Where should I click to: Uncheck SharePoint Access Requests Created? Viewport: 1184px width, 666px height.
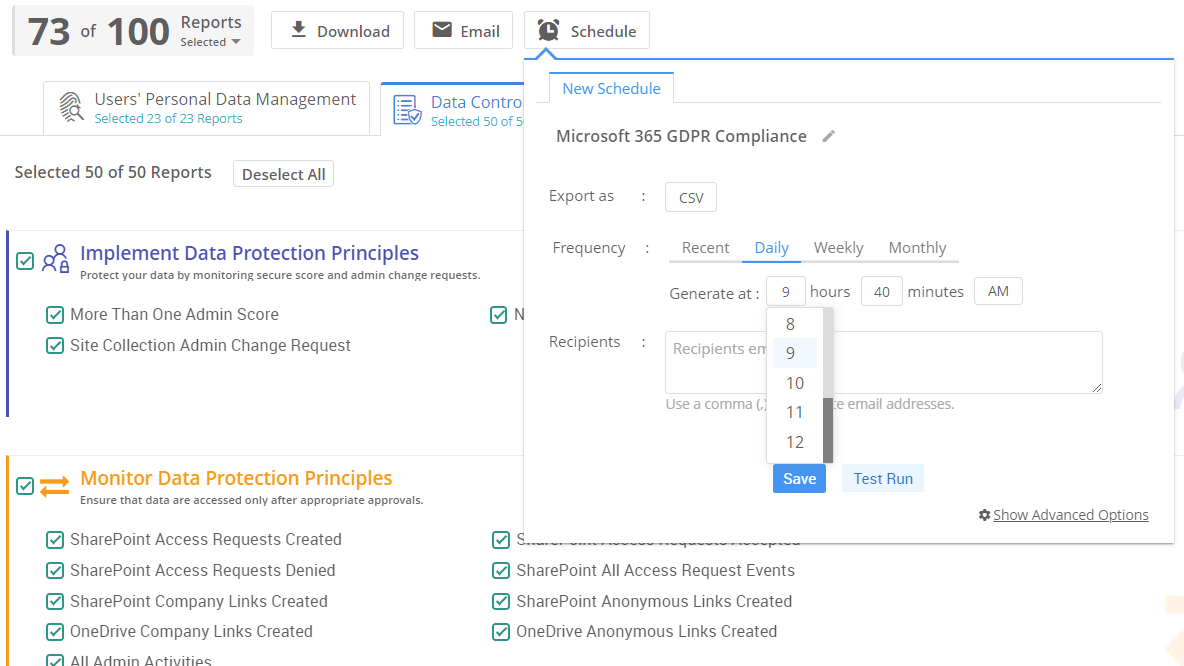pos(55,539)
